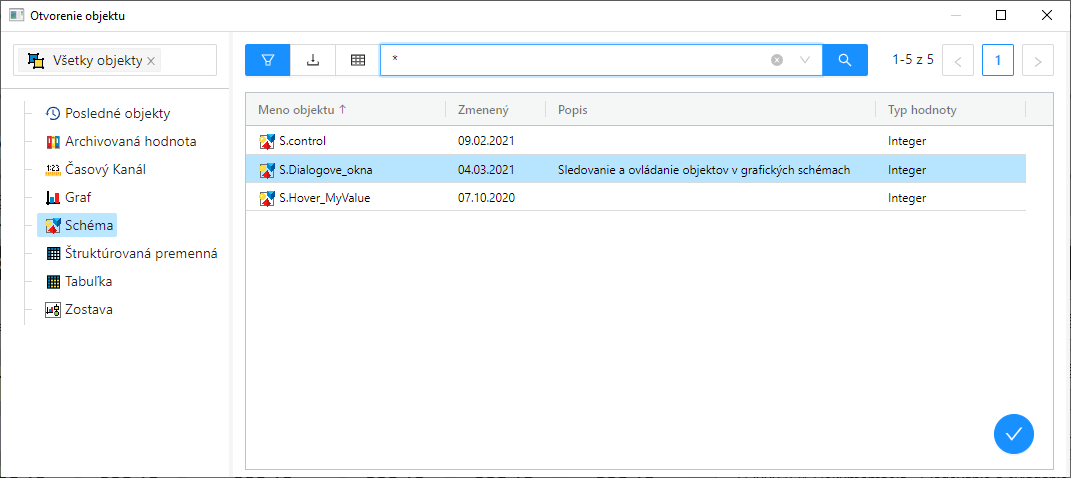Select the Zostava report icon
The image size is (1071, 478).
pos(54,309)
